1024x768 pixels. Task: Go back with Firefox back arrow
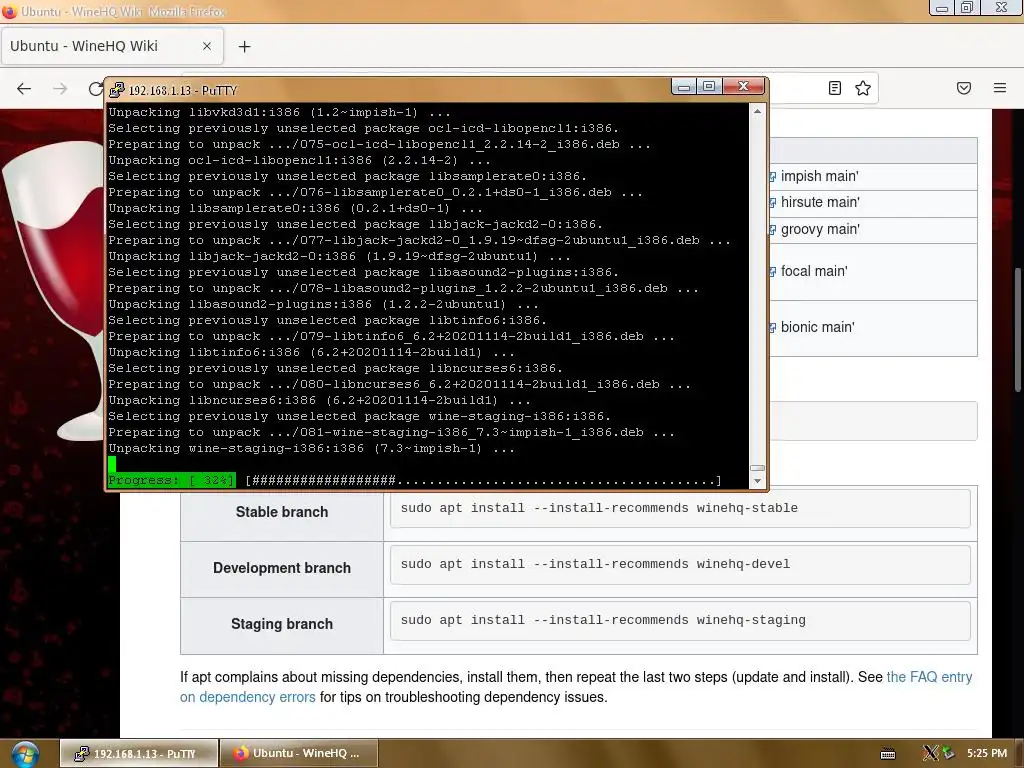[x=24, y=88]
